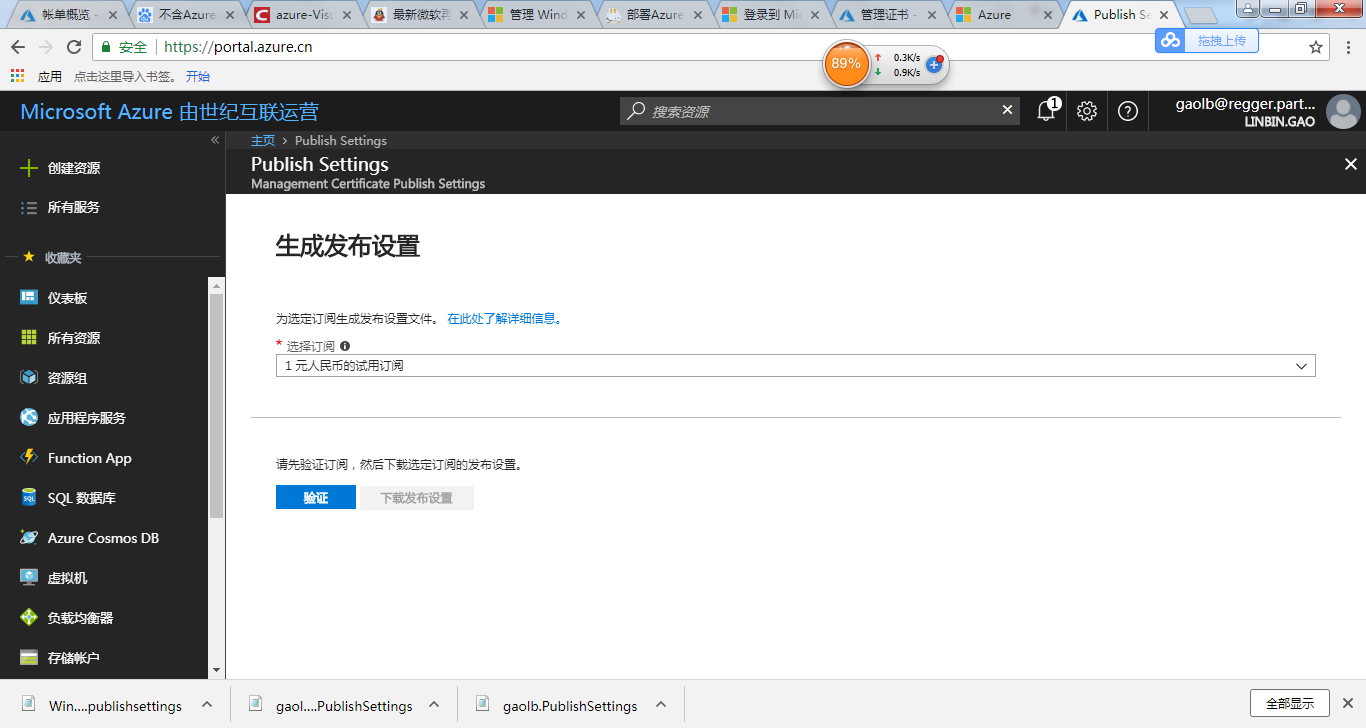Open the 应用 apps bookmark icon
The image size is (1366, 728).
17,76
